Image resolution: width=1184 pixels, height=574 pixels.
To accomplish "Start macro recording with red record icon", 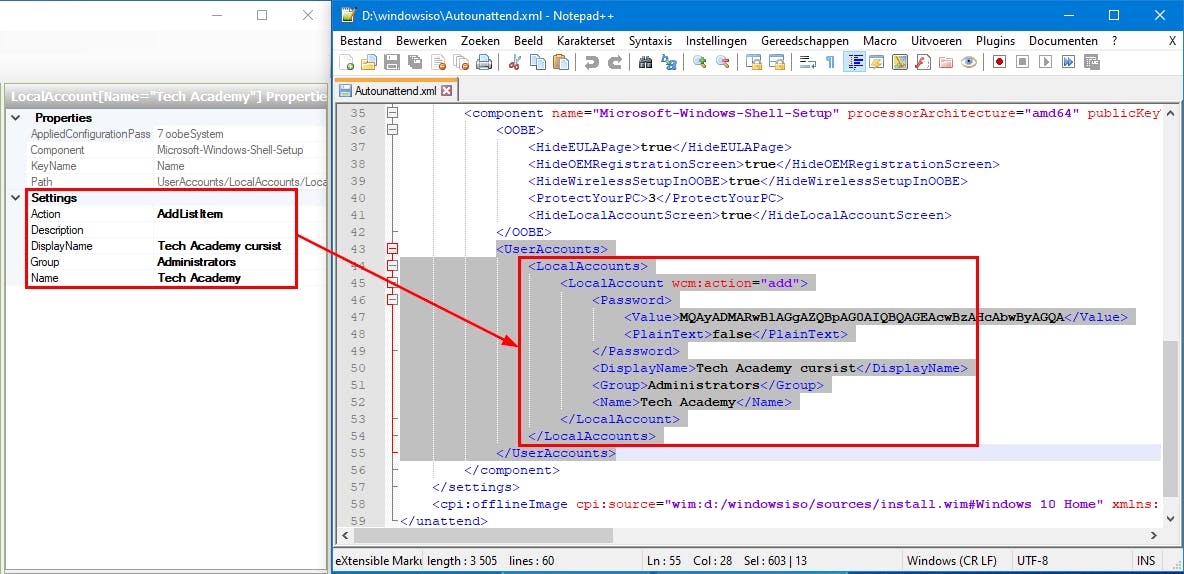I will pyautogui.click(x=999, y=63).
